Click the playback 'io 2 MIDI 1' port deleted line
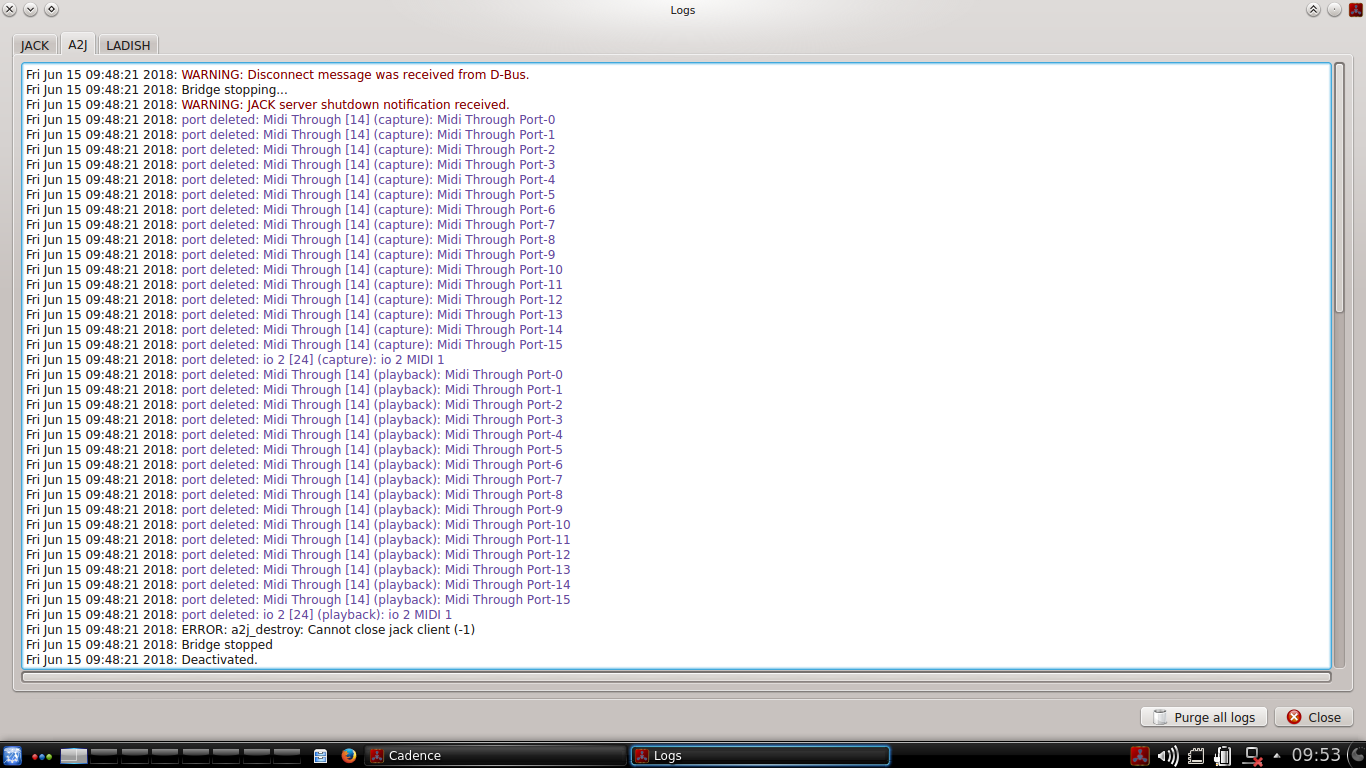 [239, 615]
